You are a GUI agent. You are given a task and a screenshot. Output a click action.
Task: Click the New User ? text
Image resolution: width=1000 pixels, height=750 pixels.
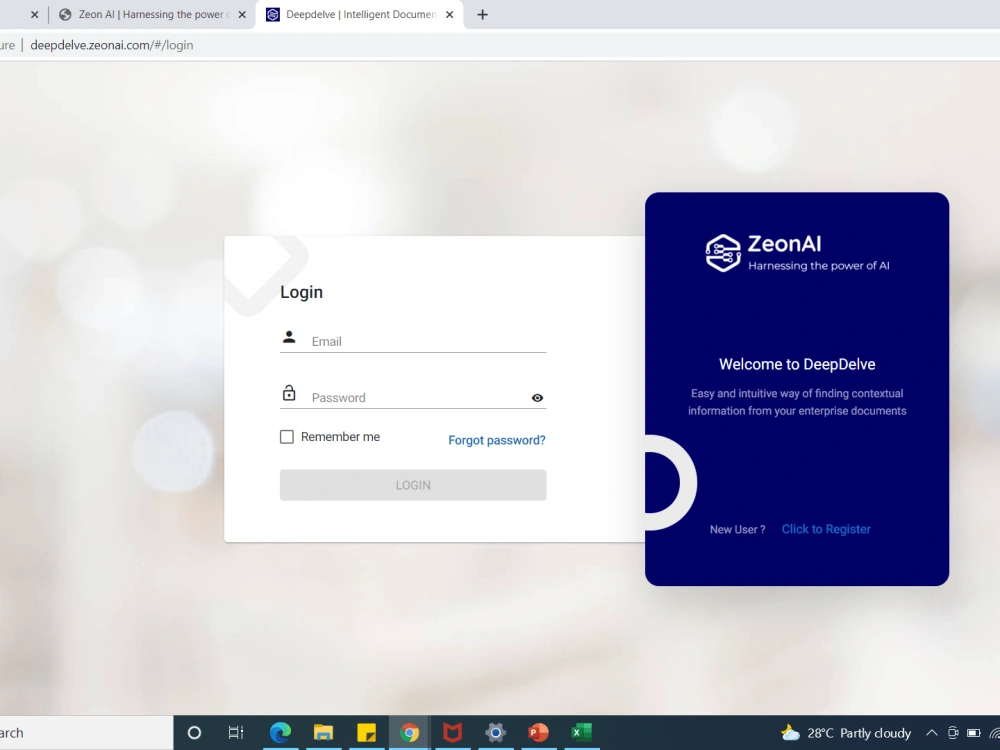[x=737, y=529]
